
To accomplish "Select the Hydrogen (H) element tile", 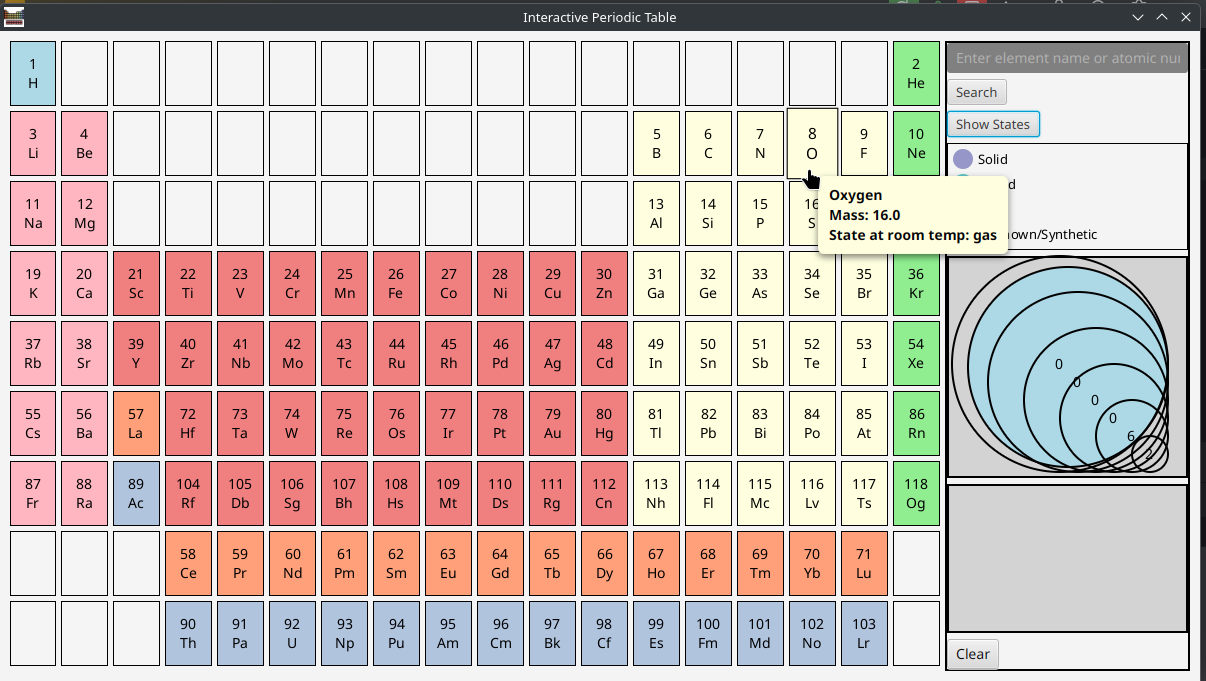I will (x=33, y=73).
